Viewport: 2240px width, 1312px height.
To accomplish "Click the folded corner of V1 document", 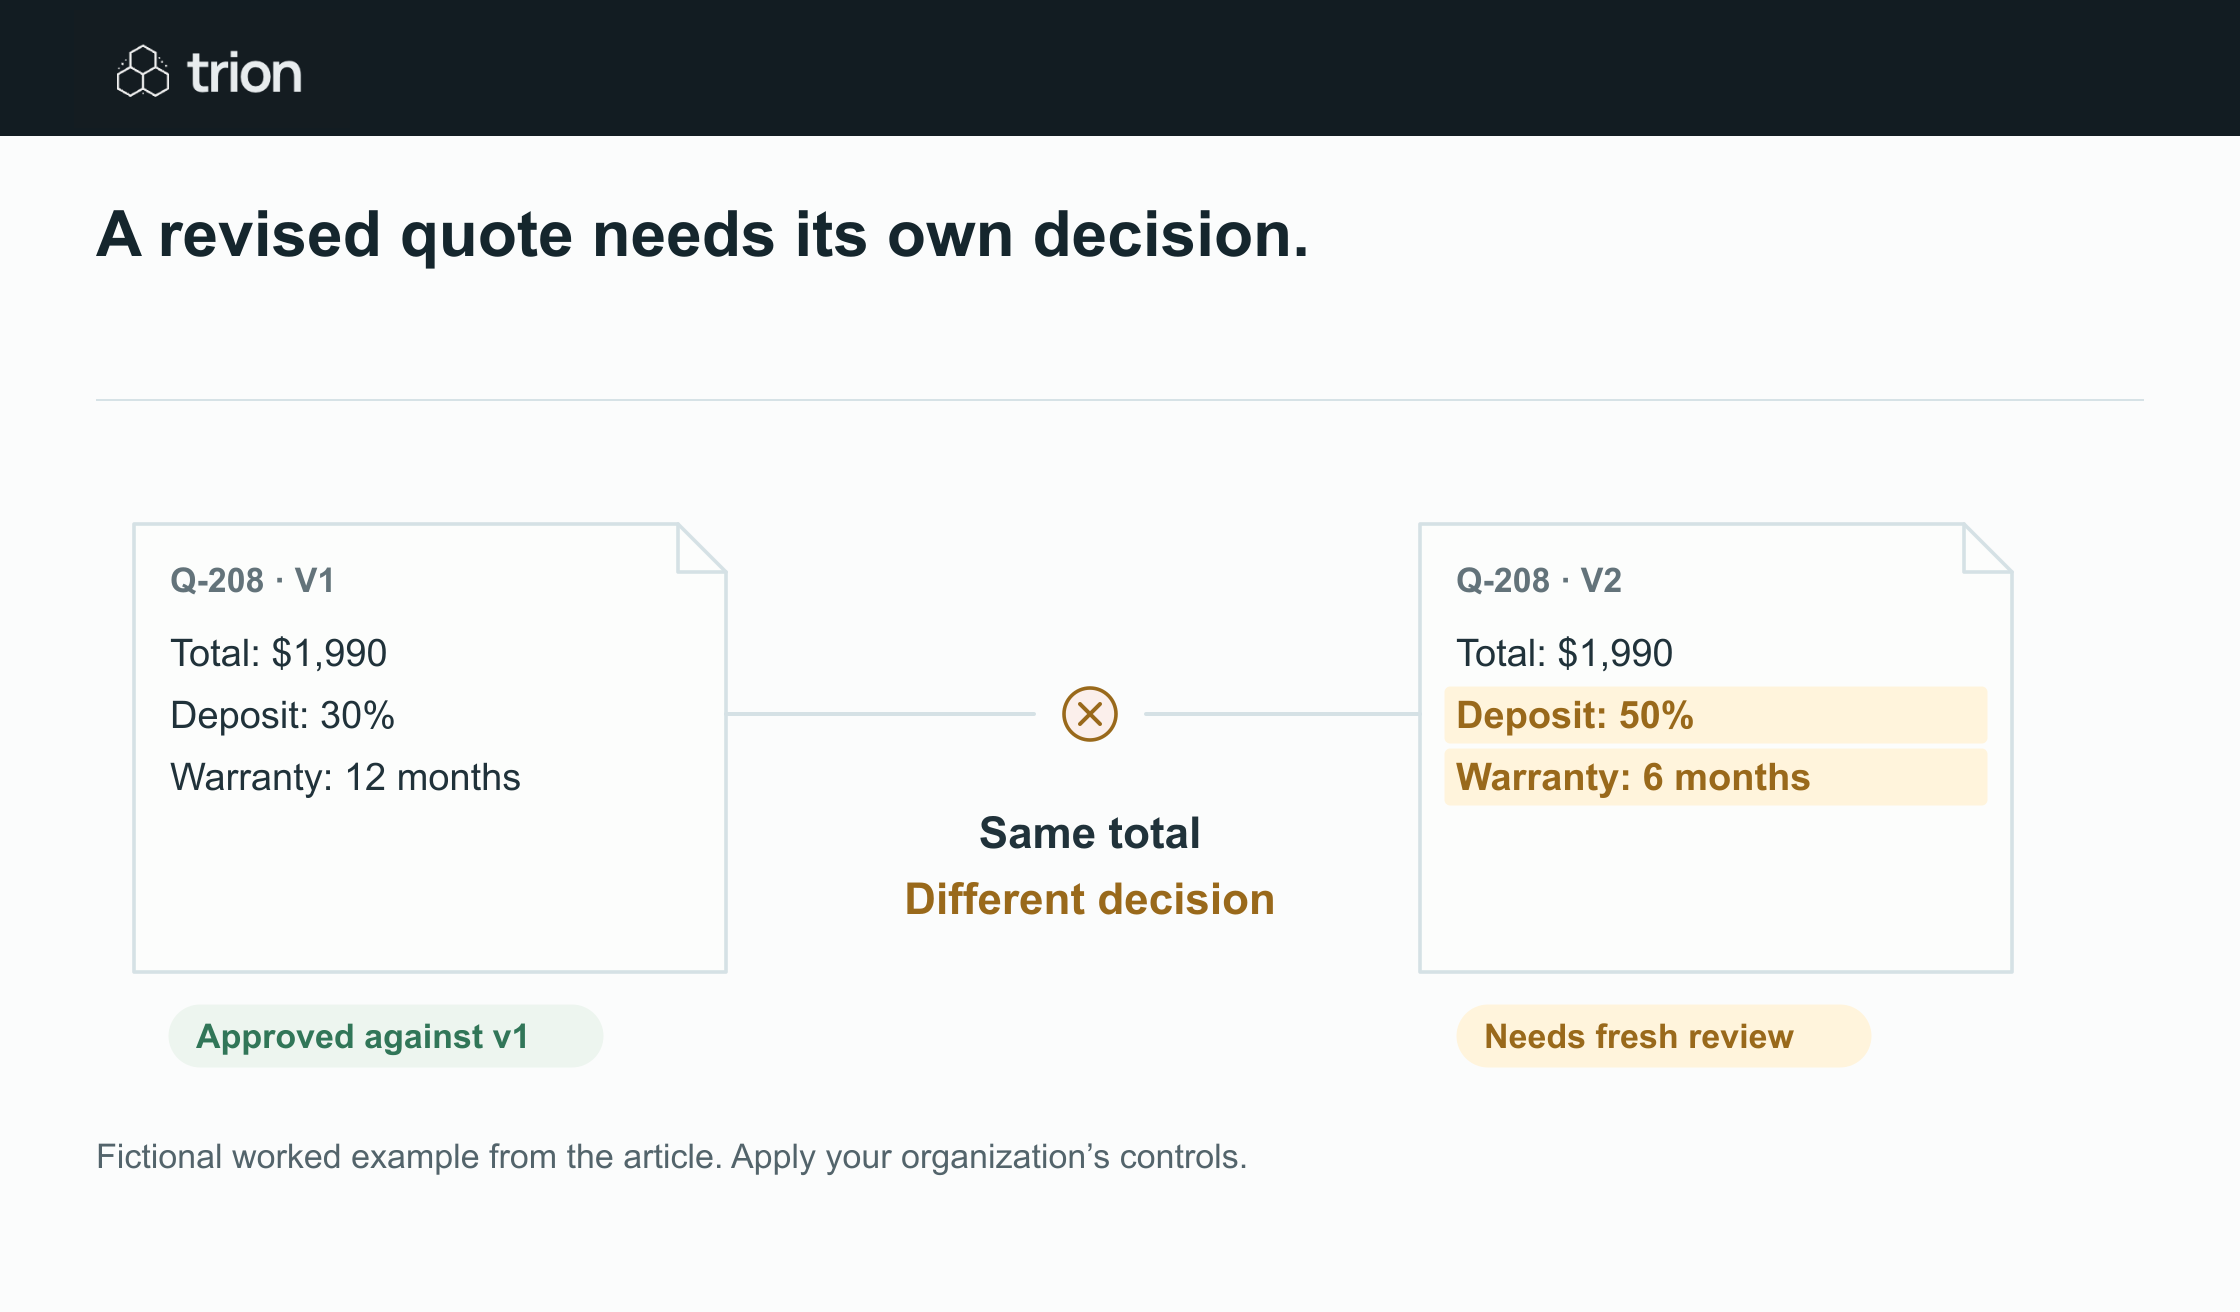I will pyautogui.click(x=702, y=548).
